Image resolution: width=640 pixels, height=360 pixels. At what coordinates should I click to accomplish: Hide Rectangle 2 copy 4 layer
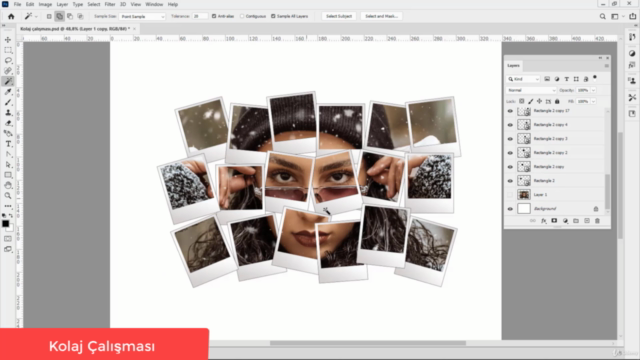(x=510, y=125)
